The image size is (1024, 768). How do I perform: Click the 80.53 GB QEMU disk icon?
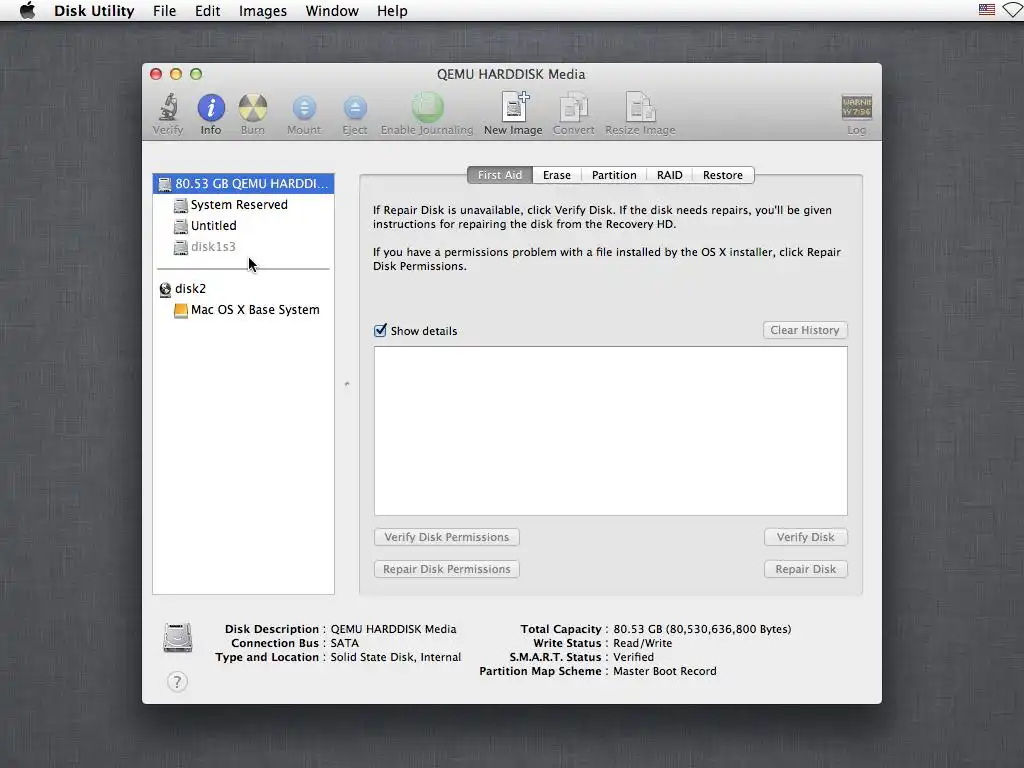(165, 184)
